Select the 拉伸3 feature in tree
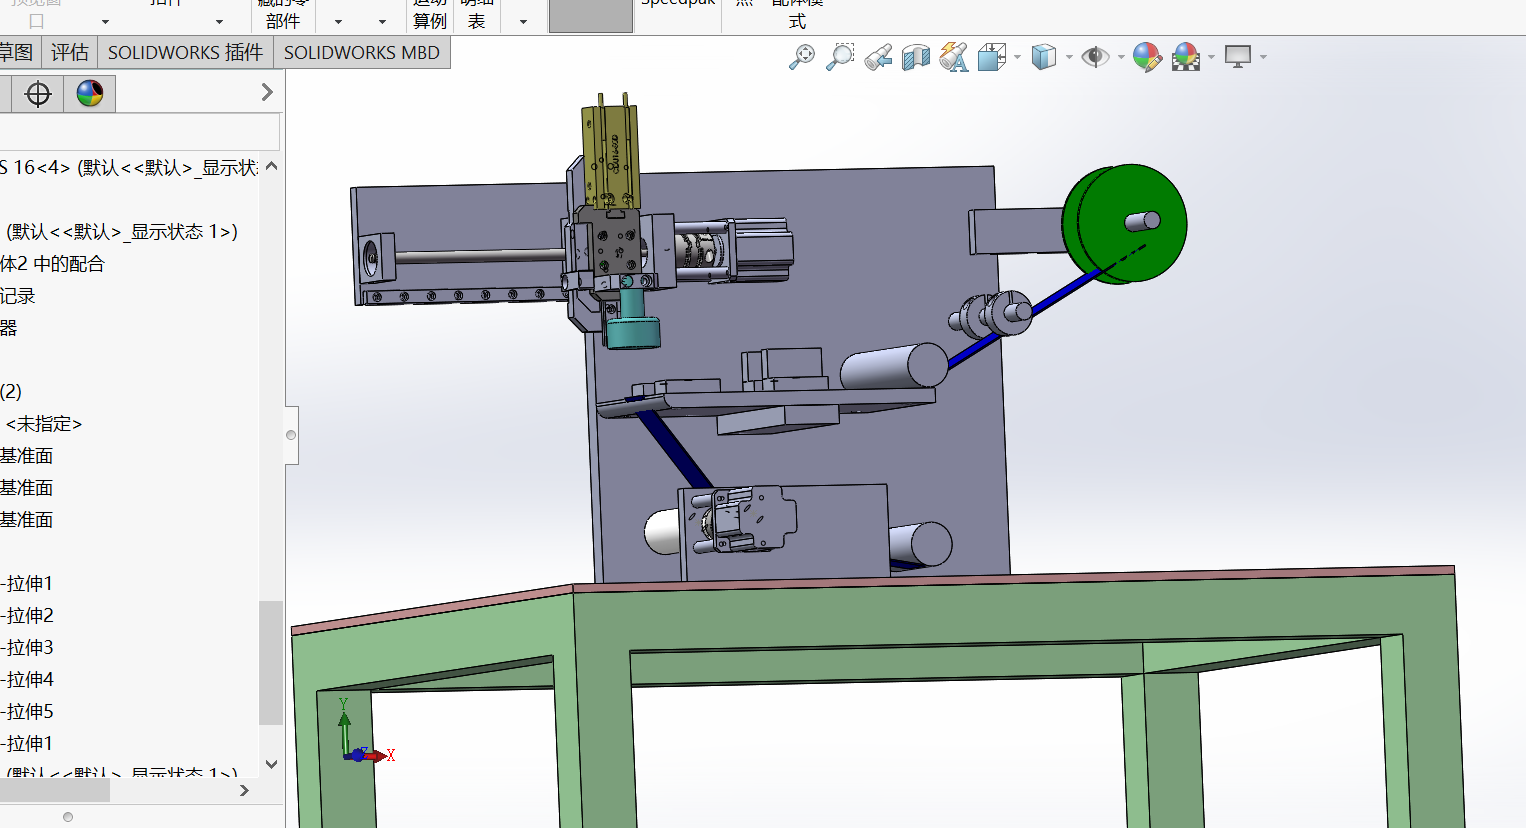Image resolution: width=1526 pixels, height=828 pixels. click(30, 647)
